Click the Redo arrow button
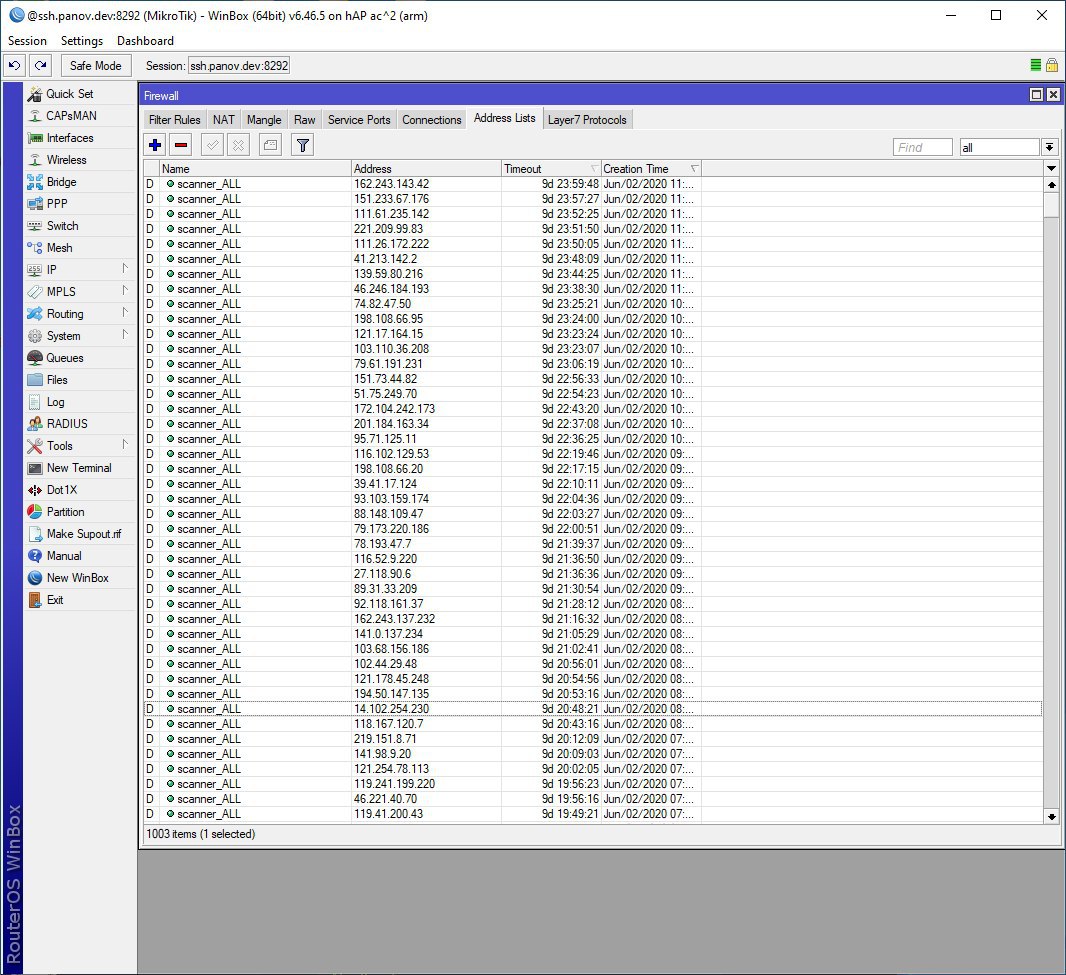The image size is (1066, 975). click(41, 66)
